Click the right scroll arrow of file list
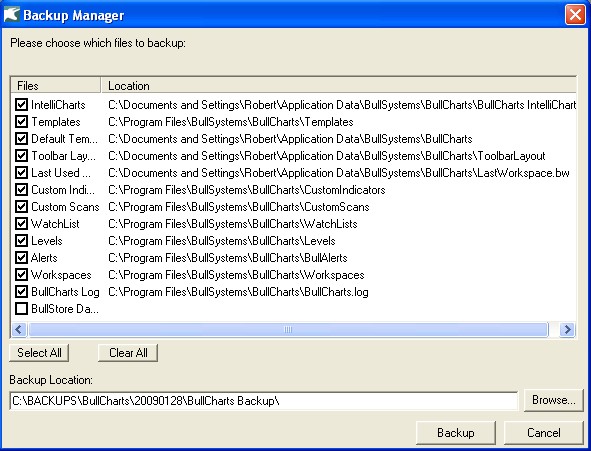 [x=567, y=330]
